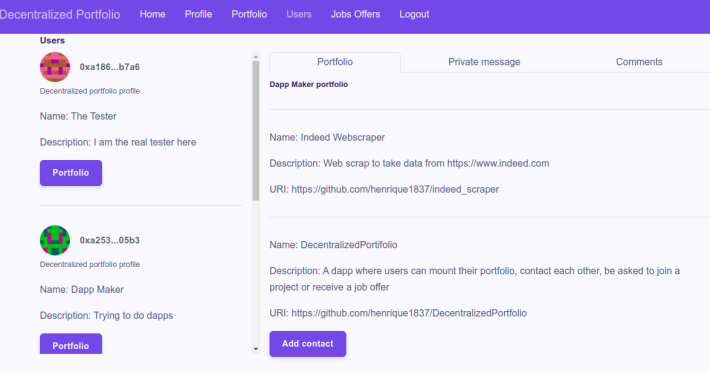Click Logout in the navbar
Image resolution: width=710 pixels, height=372 pixels.
point(414,14)
